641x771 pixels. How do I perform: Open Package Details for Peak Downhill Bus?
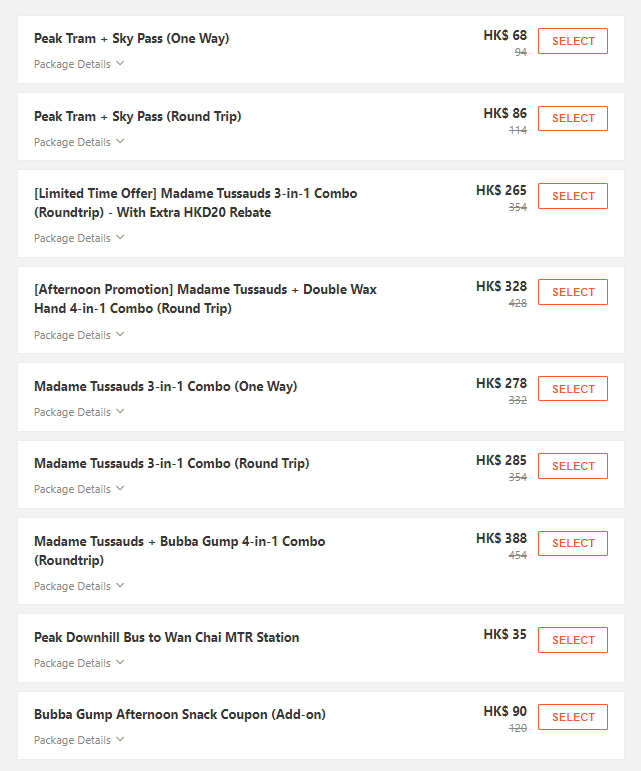click(x=79, y=663)
